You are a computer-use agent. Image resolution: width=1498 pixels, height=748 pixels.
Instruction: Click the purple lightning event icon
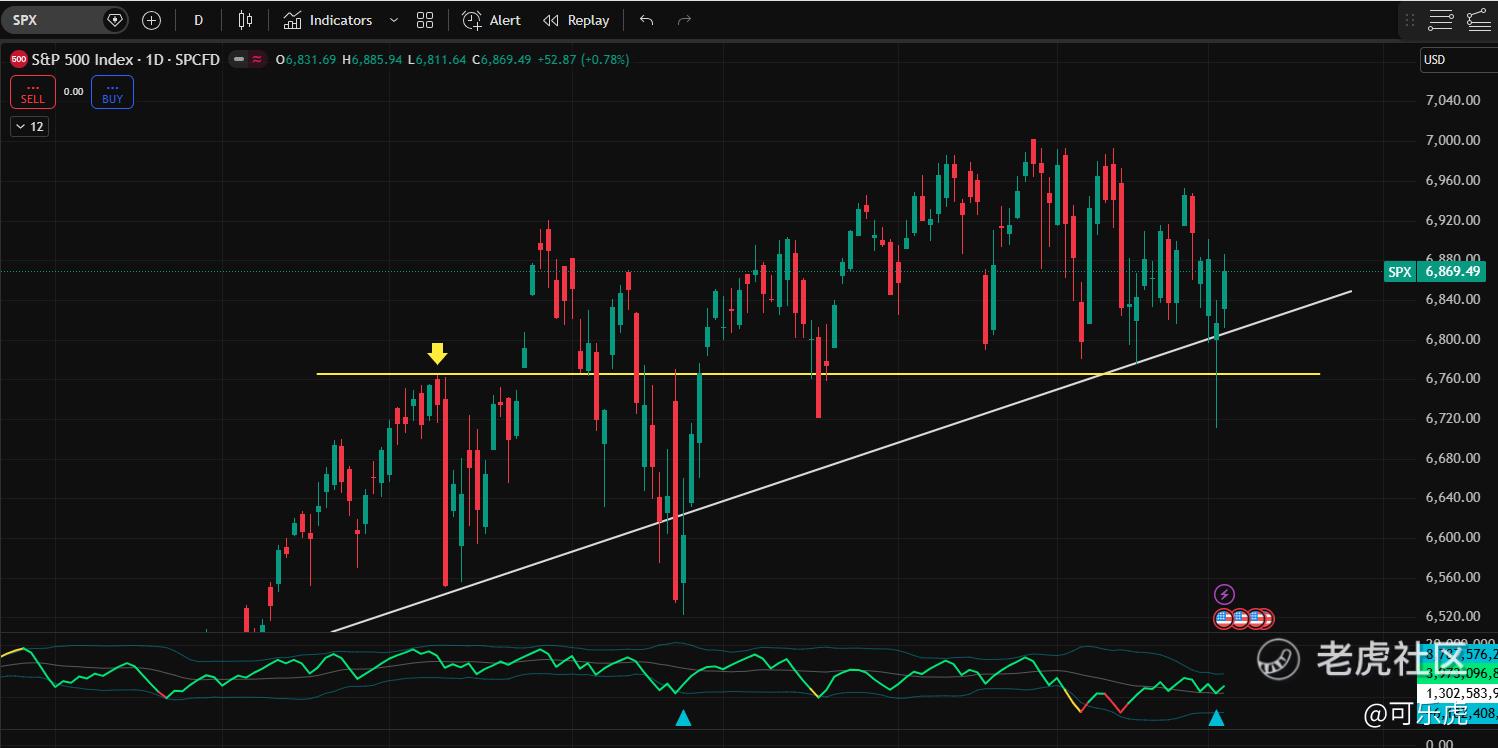[x=1224, y=595]
